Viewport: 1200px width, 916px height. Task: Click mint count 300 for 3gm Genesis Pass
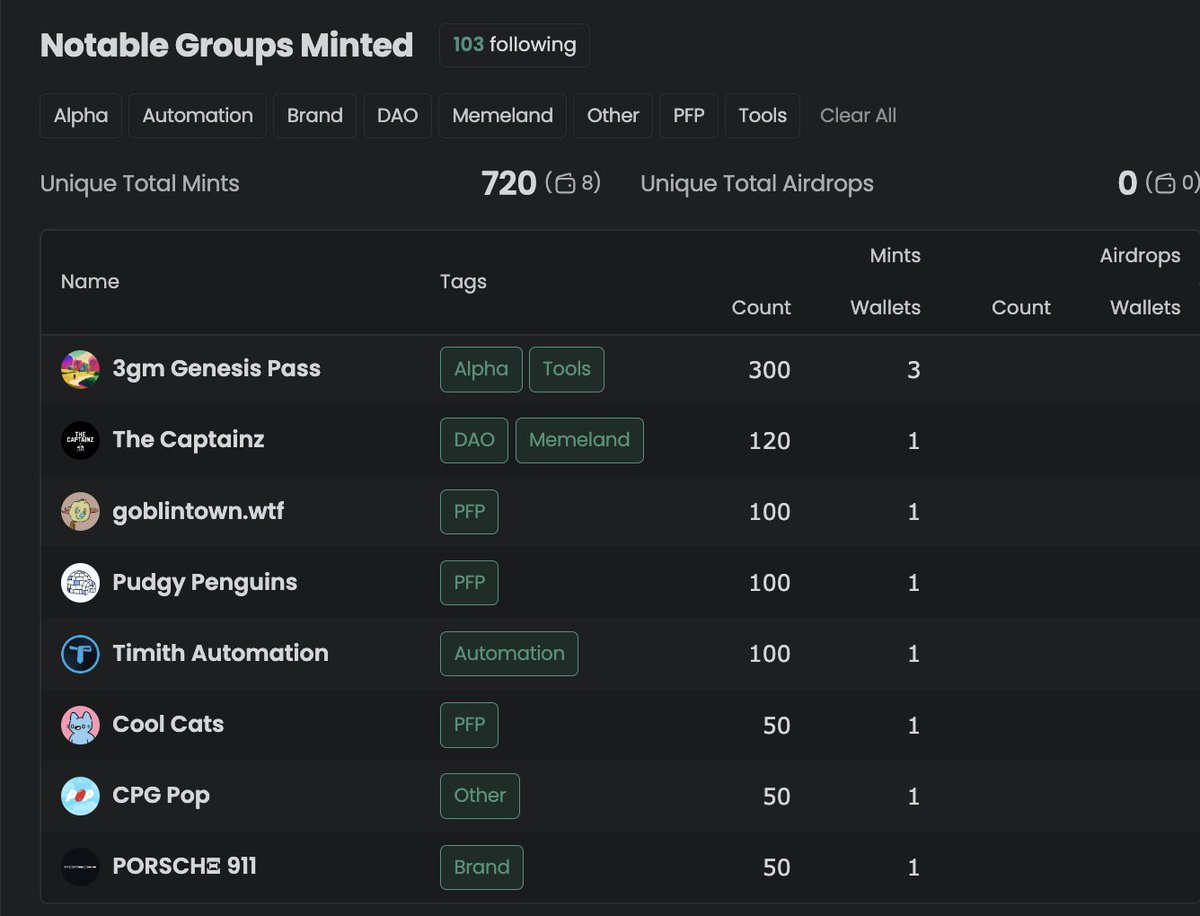coord(769,370)
